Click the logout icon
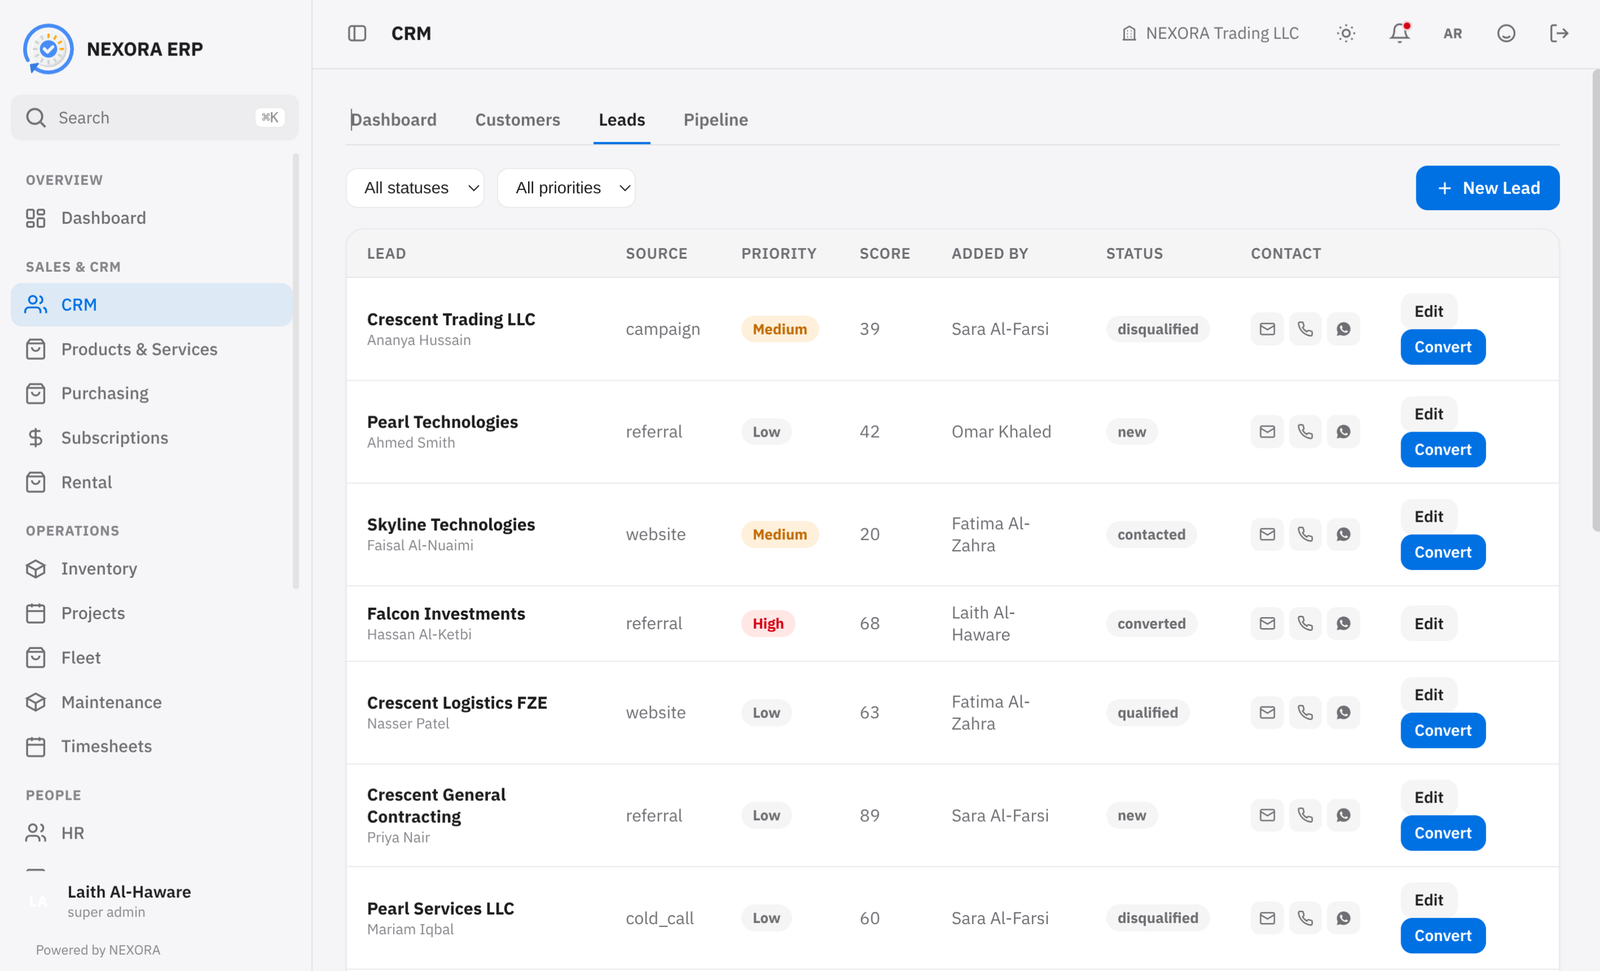Screen dimensions: 1600x971 pyautogui.click(x=1559, y=33)
